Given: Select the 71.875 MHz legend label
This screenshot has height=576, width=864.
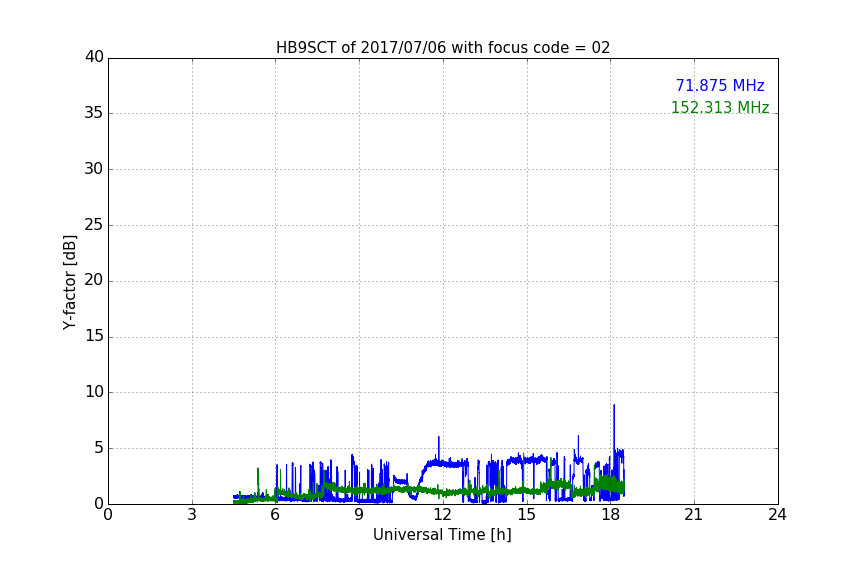Looking at the screenshot, I should click(720, 86).
